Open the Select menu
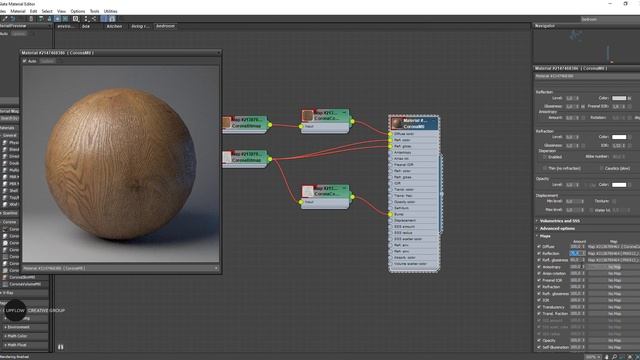The width and height of the screenshot is (640, 360). [x=47, y=11]
